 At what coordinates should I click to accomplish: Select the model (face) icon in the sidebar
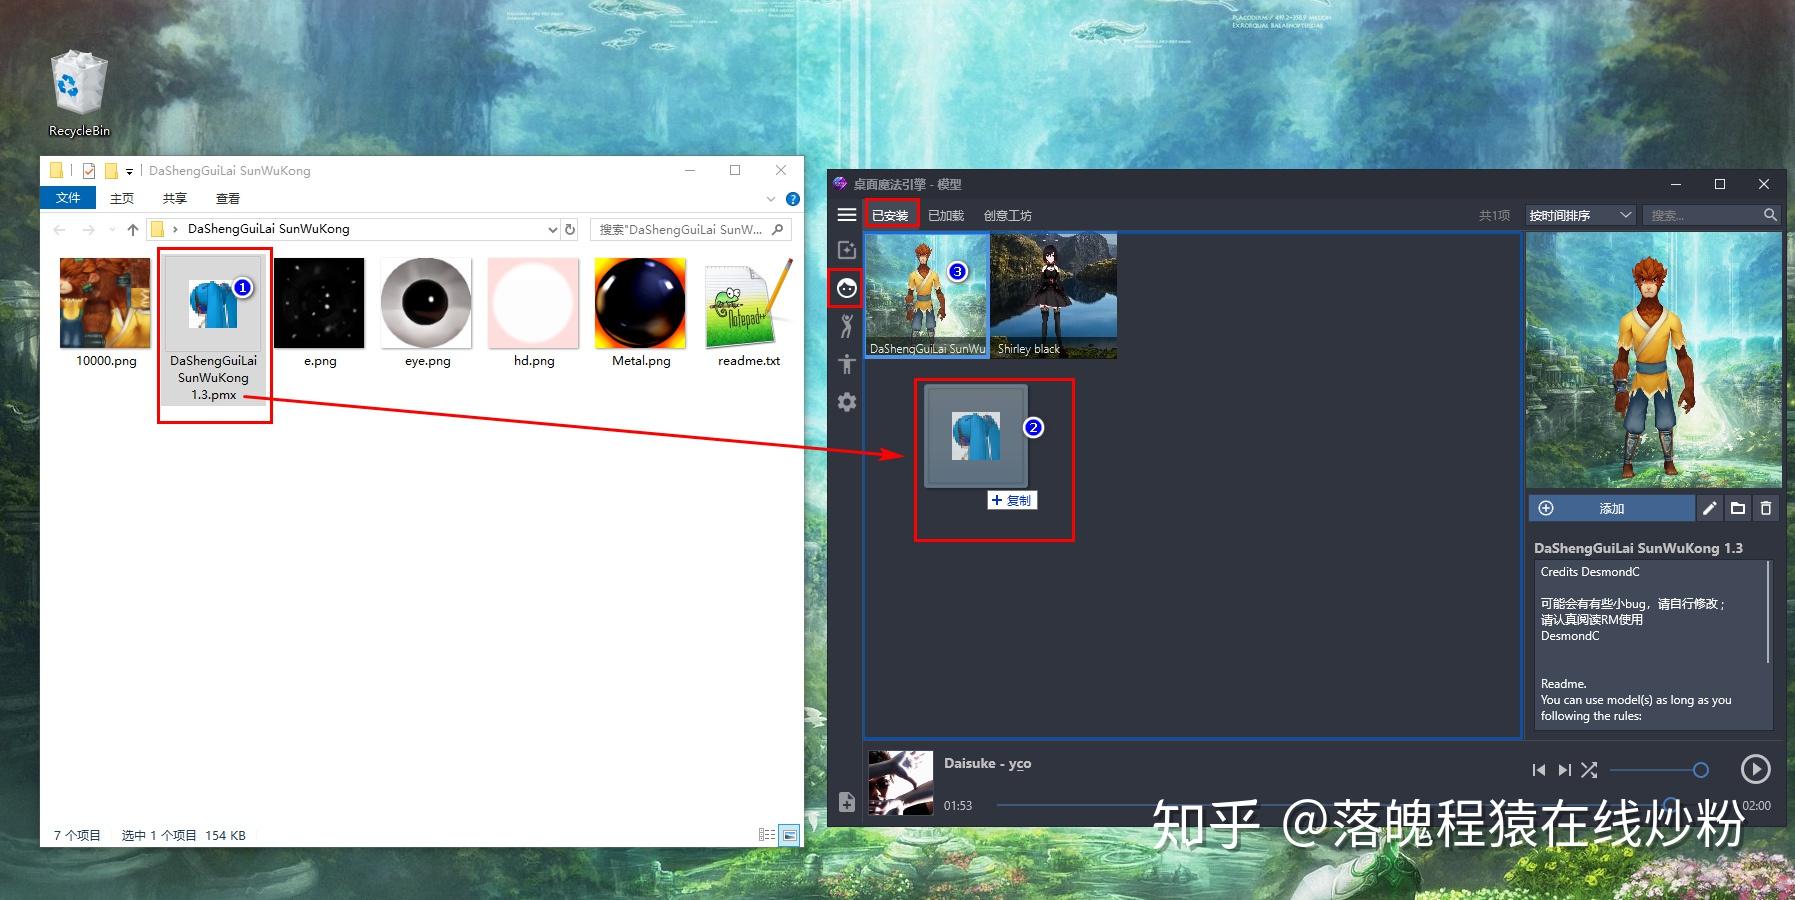pyautogui.click(x=846, y=288)
